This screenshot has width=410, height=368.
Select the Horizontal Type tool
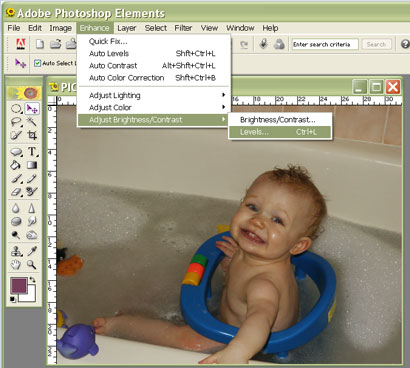[32, 151]
